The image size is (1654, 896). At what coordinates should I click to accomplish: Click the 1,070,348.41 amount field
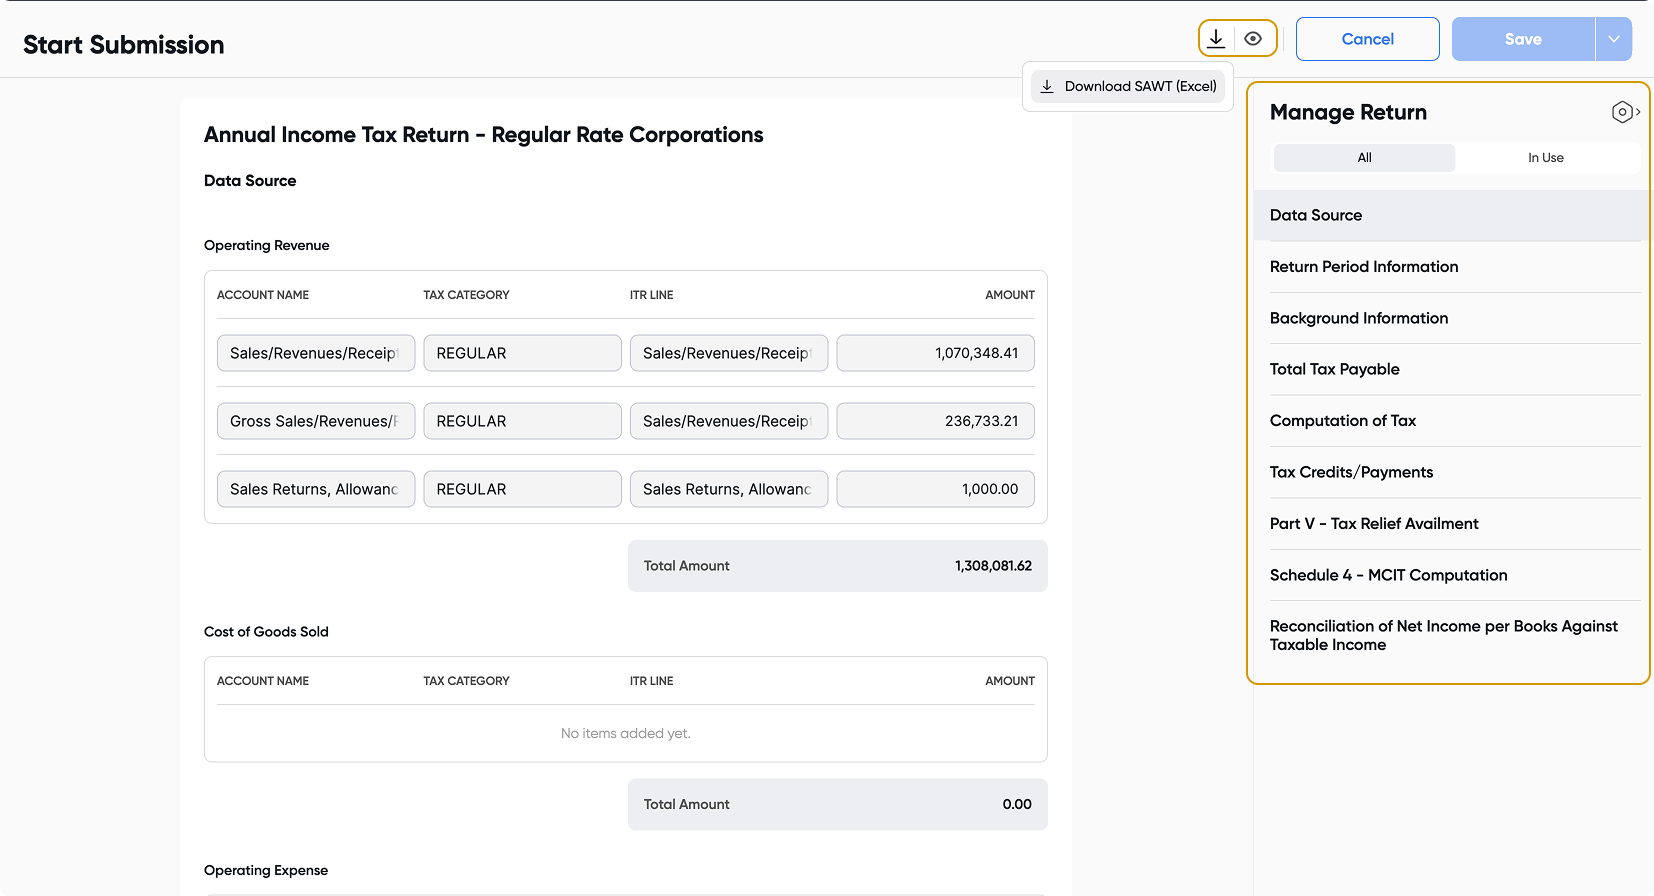[x=935, y=353]
